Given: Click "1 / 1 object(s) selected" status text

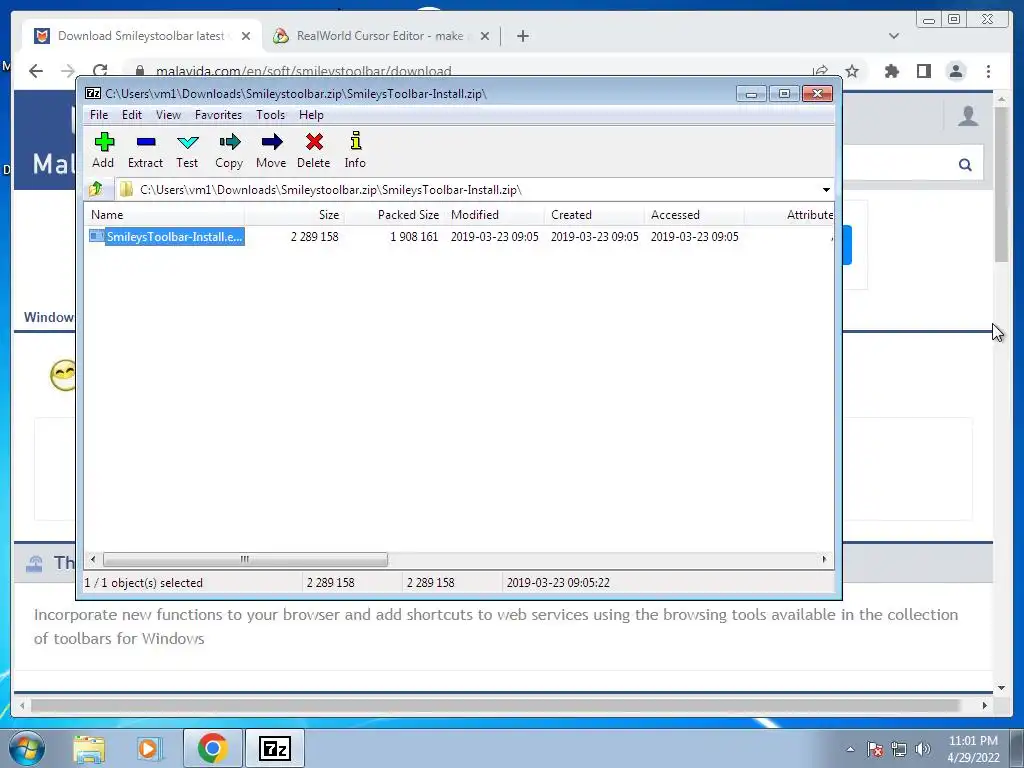Looking at the screenshot, I should click(x=144, y=583).
